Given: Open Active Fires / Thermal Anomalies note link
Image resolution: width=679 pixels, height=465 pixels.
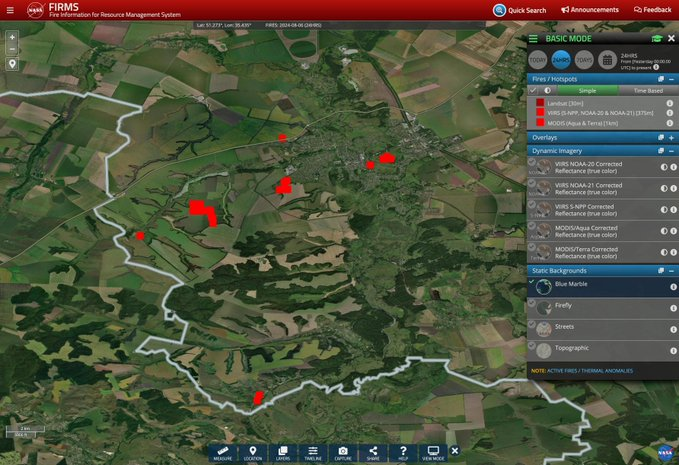Looking at the screenshot, I should tap(590, 371).
